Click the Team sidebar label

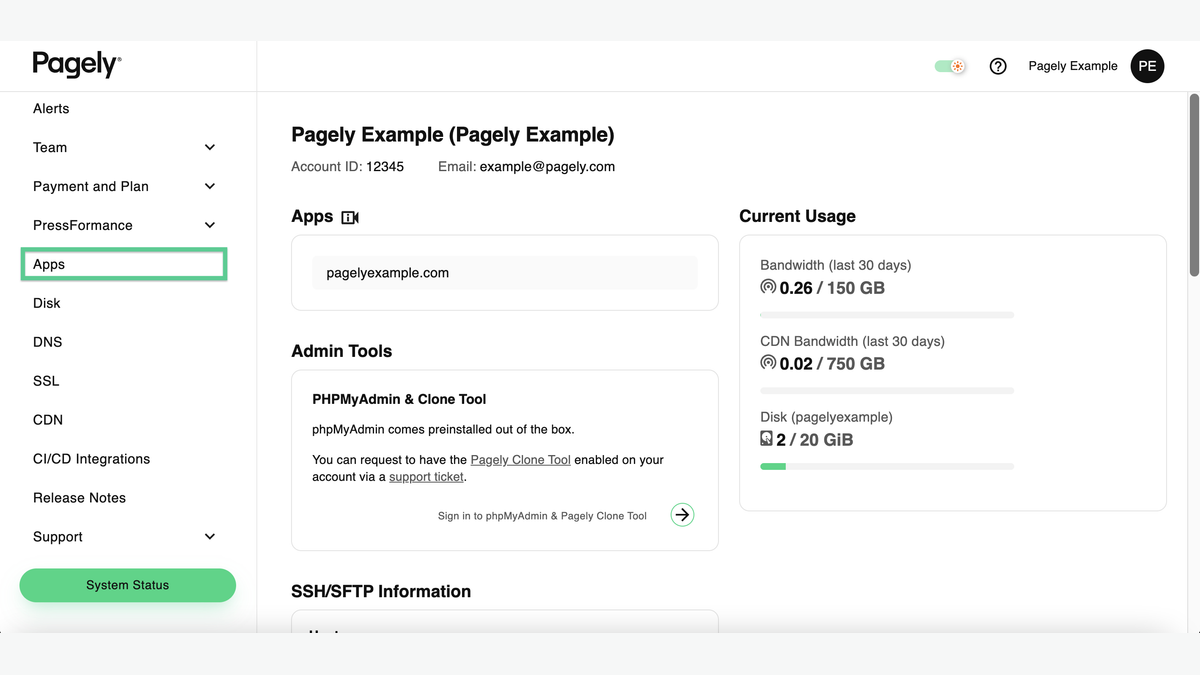pyautogui.click(x=50, y=147)
